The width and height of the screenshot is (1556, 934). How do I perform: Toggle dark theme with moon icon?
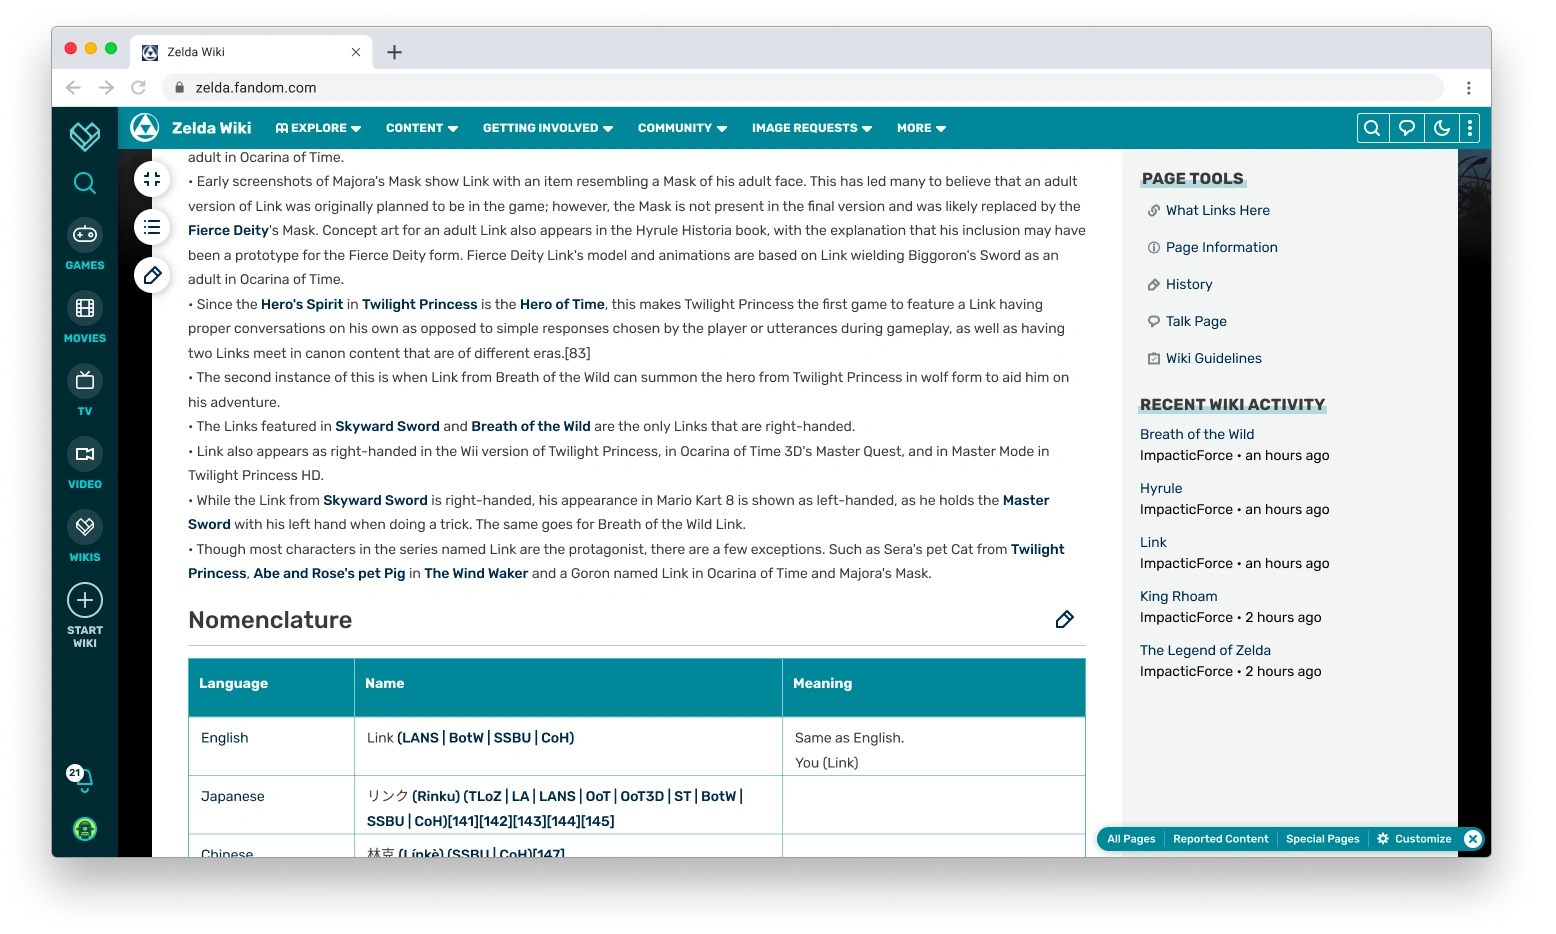[1441, 128]
